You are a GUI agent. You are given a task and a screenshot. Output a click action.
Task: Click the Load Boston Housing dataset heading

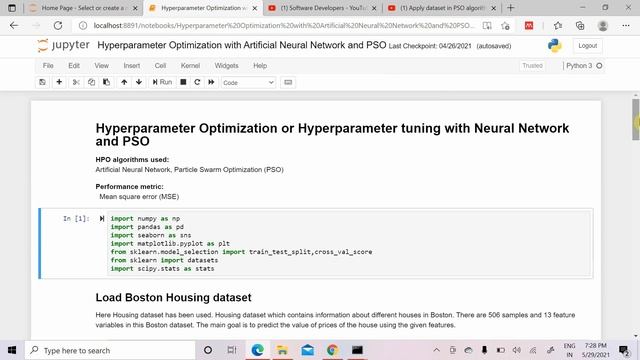point(173,298)
